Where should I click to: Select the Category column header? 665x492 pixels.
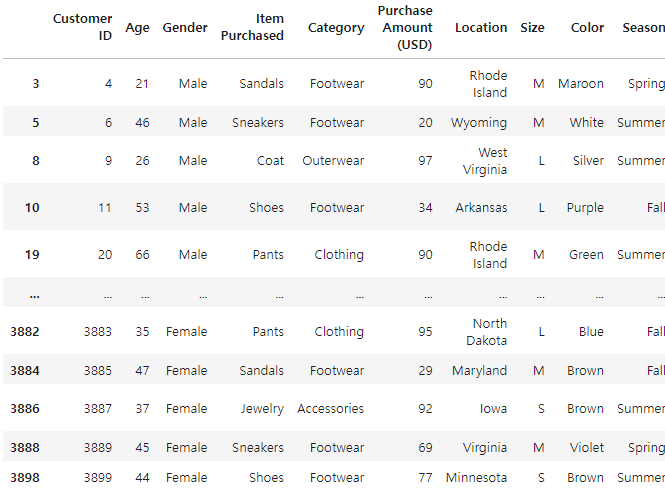coord(336,28)
